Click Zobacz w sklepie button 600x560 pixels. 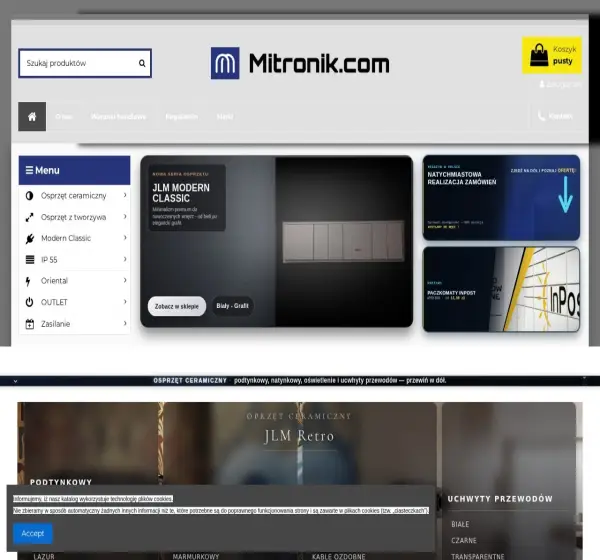[x=177, y=306]
